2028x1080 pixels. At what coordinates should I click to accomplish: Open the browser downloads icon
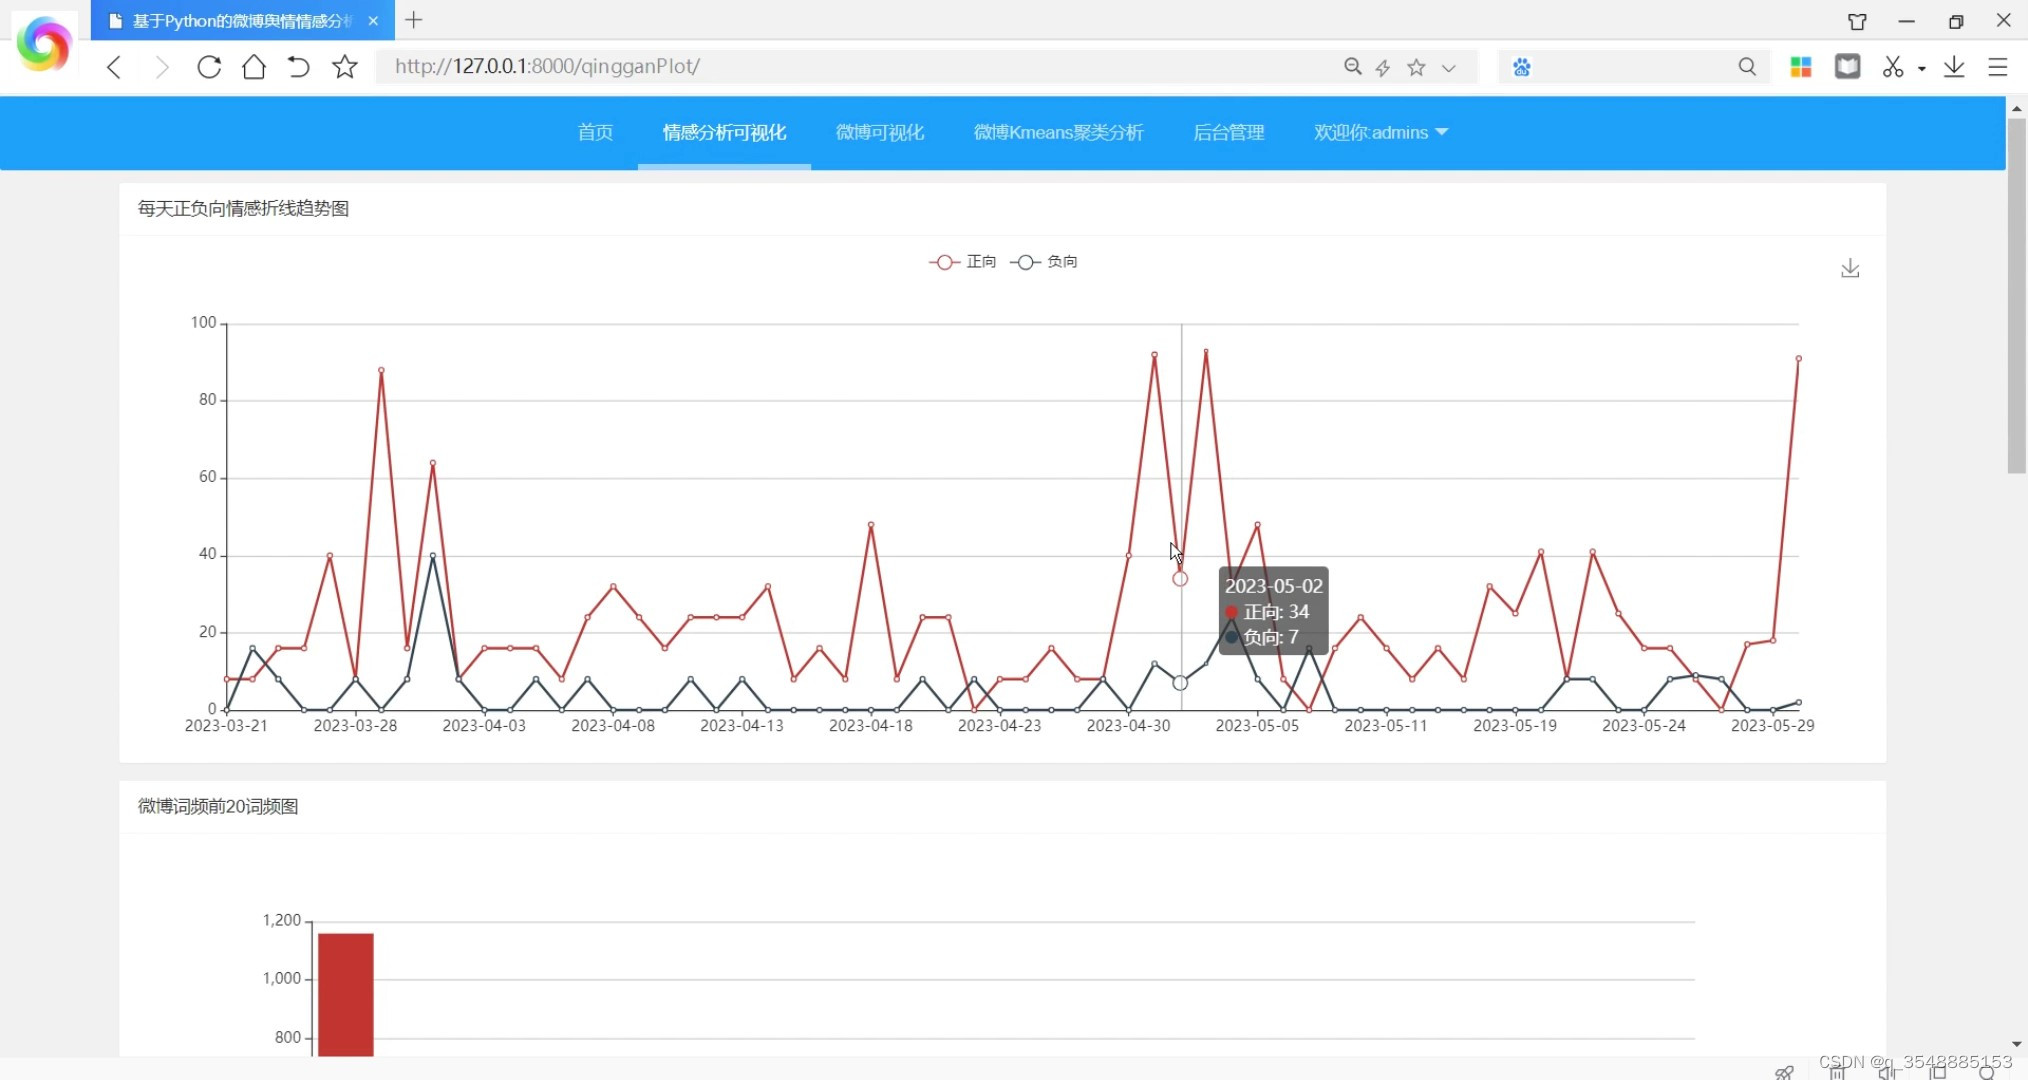tap(1954, 67)
